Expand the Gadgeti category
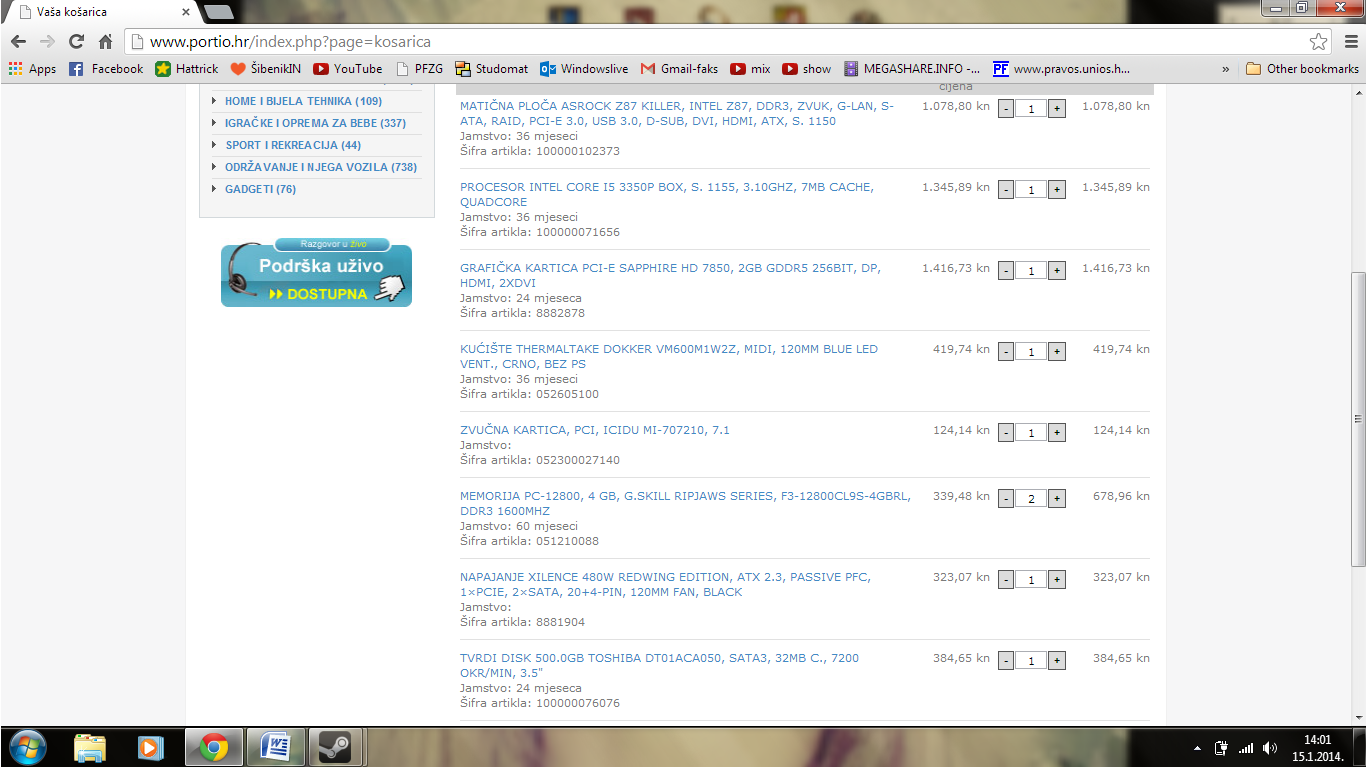The image size is (1366, 768). pos(260,189)
